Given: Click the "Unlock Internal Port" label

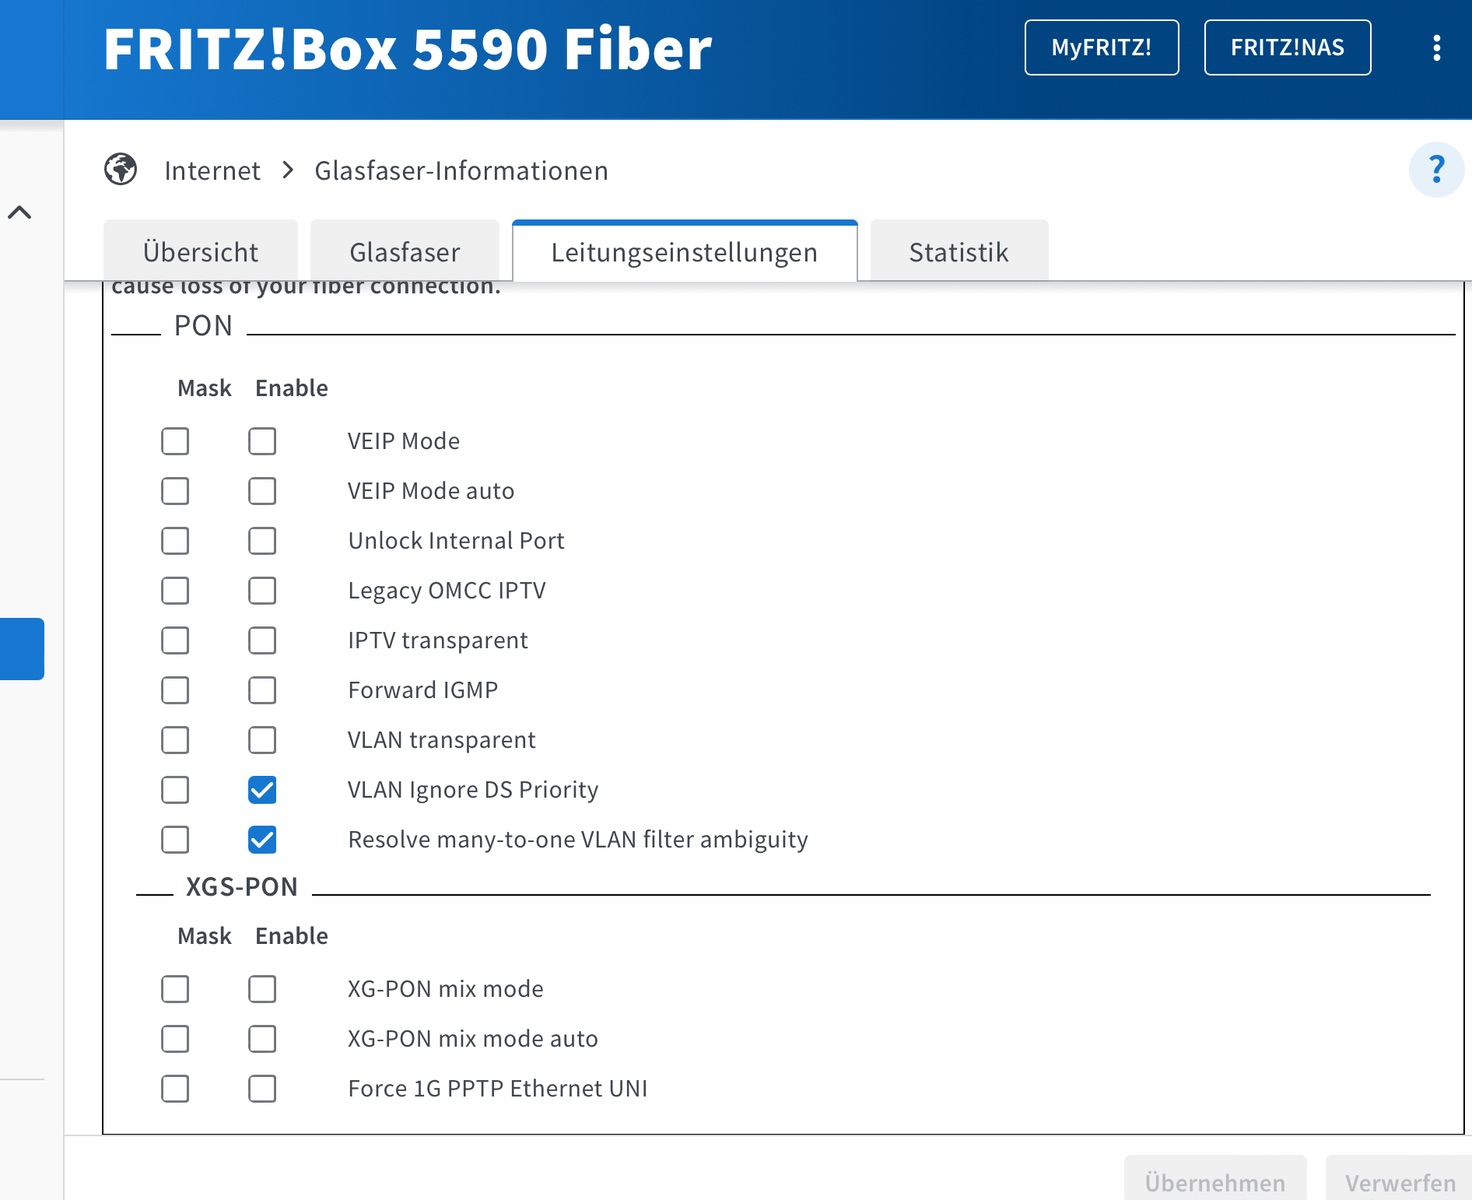Looking at the screenshot, I should (456, 541).
